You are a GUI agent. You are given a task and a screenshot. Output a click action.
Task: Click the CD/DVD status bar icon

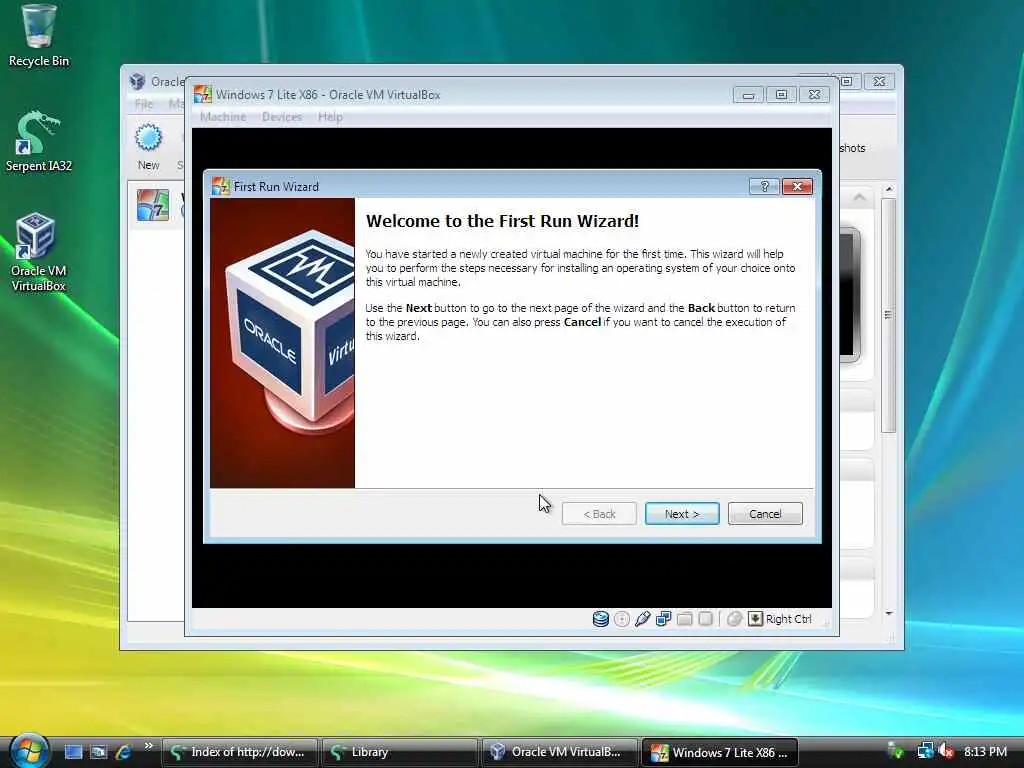pyautogui.click(x=622, y=618)
